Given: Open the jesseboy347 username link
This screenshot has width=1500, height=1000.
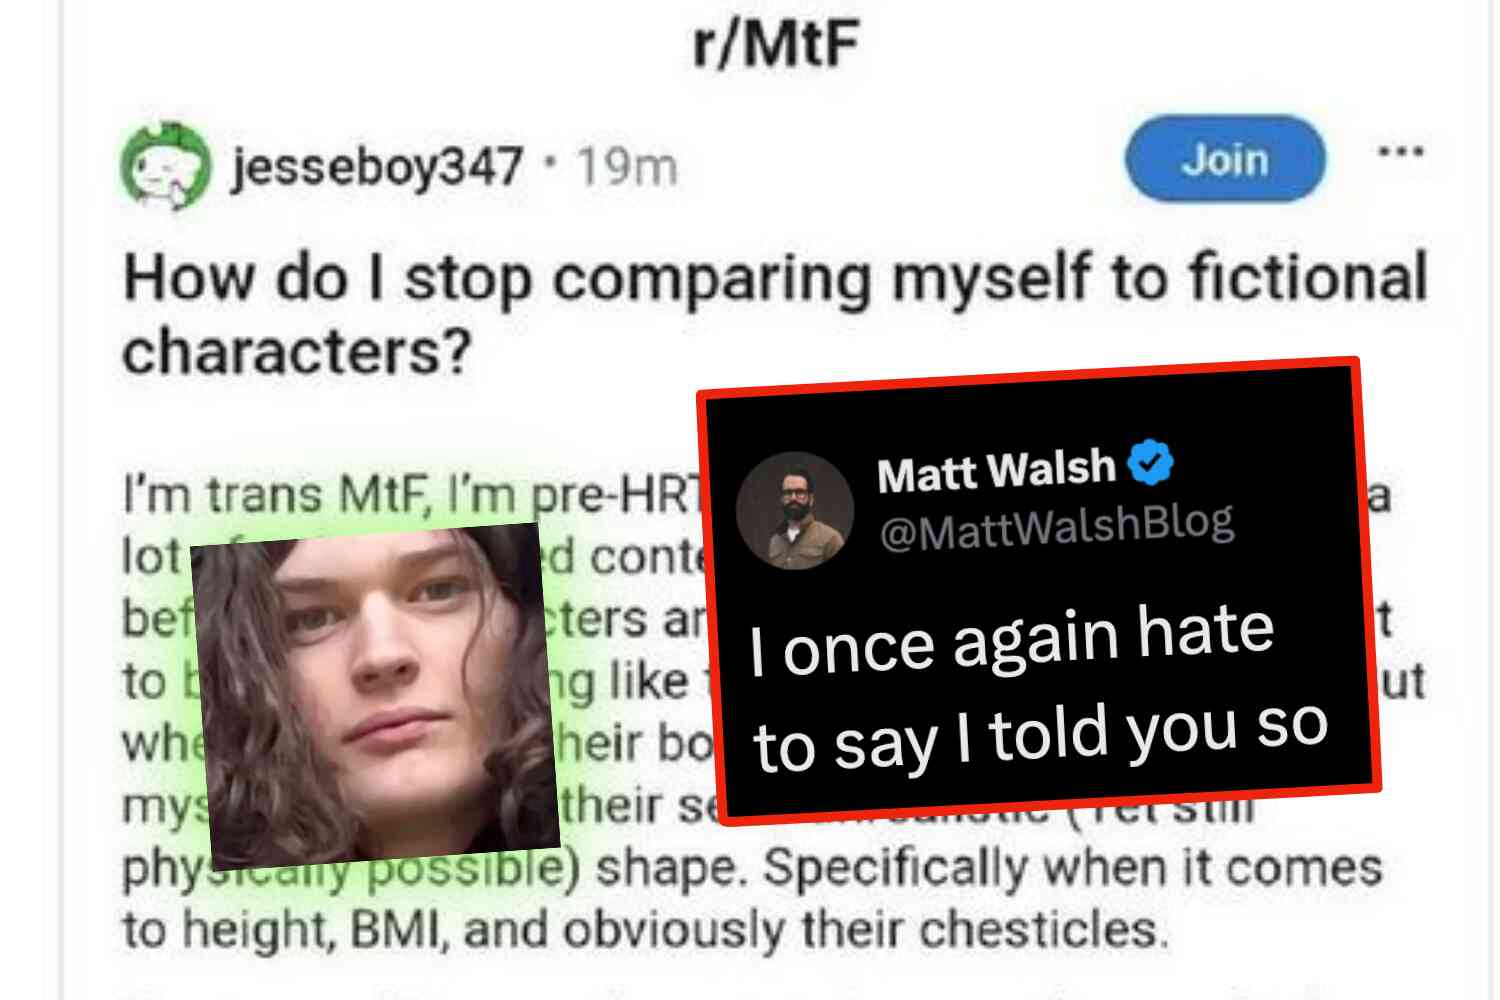Looking at the screenshot, I should [x=377, y=166].
